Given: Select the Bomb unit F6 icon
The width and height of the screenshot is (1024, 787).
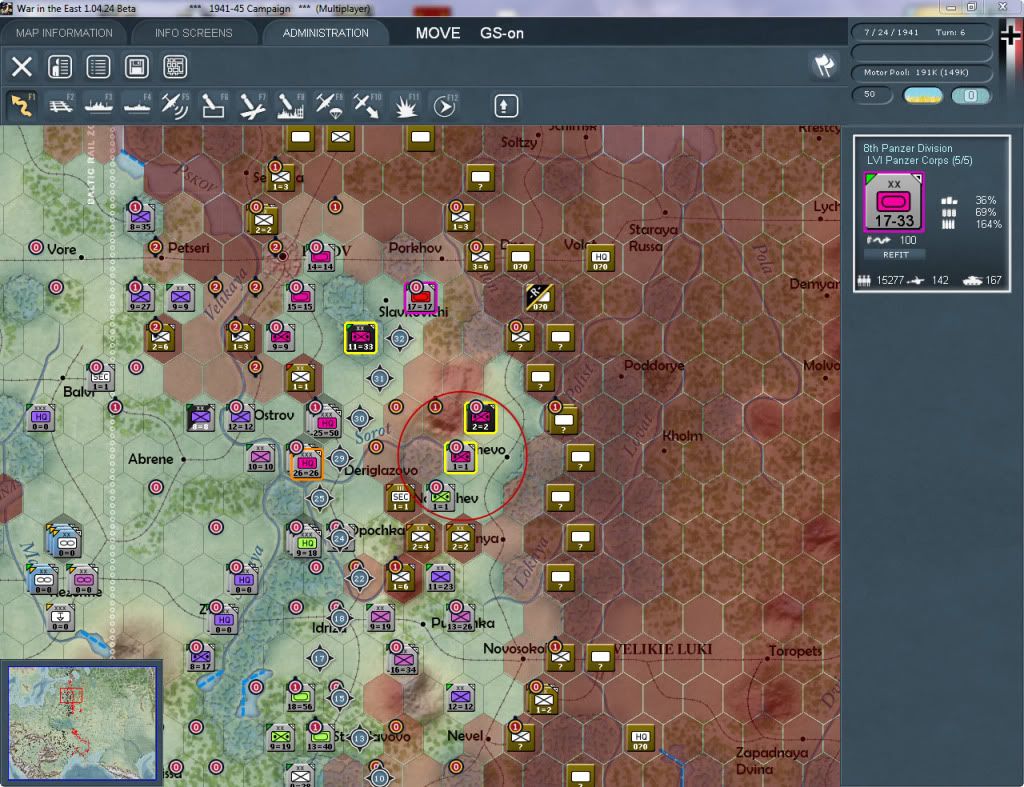Looking at the screenshot, I should pos(214,106).
